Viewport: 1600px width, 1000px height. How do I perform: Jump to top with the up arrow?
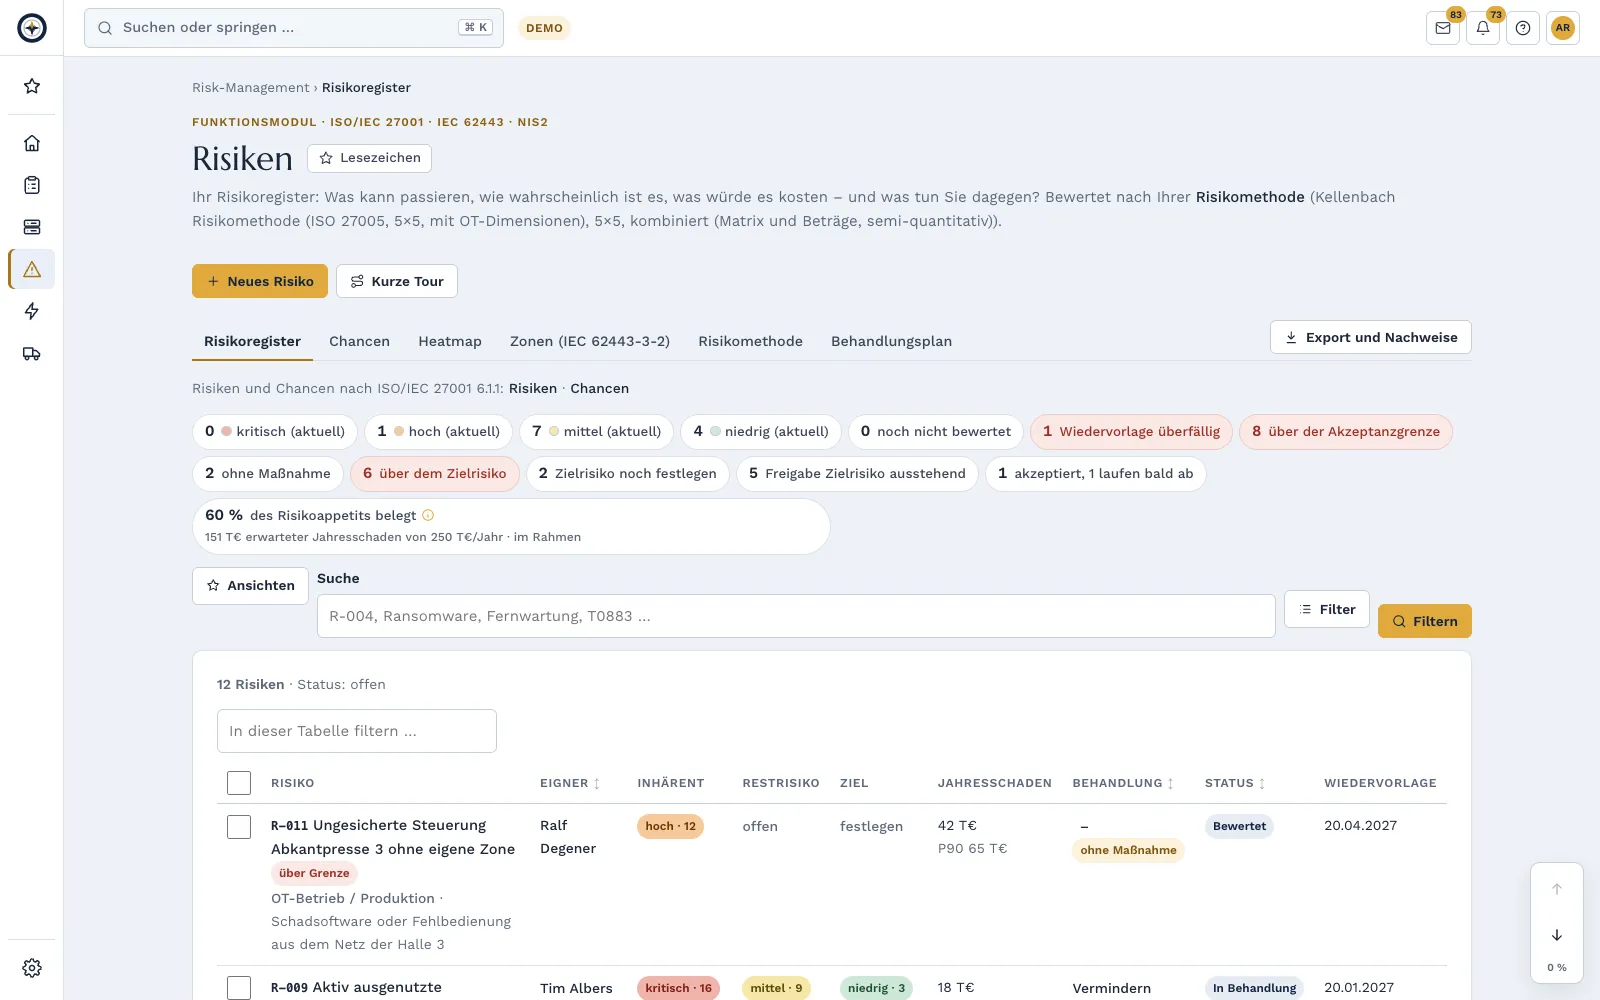(x=1557, y=889)
